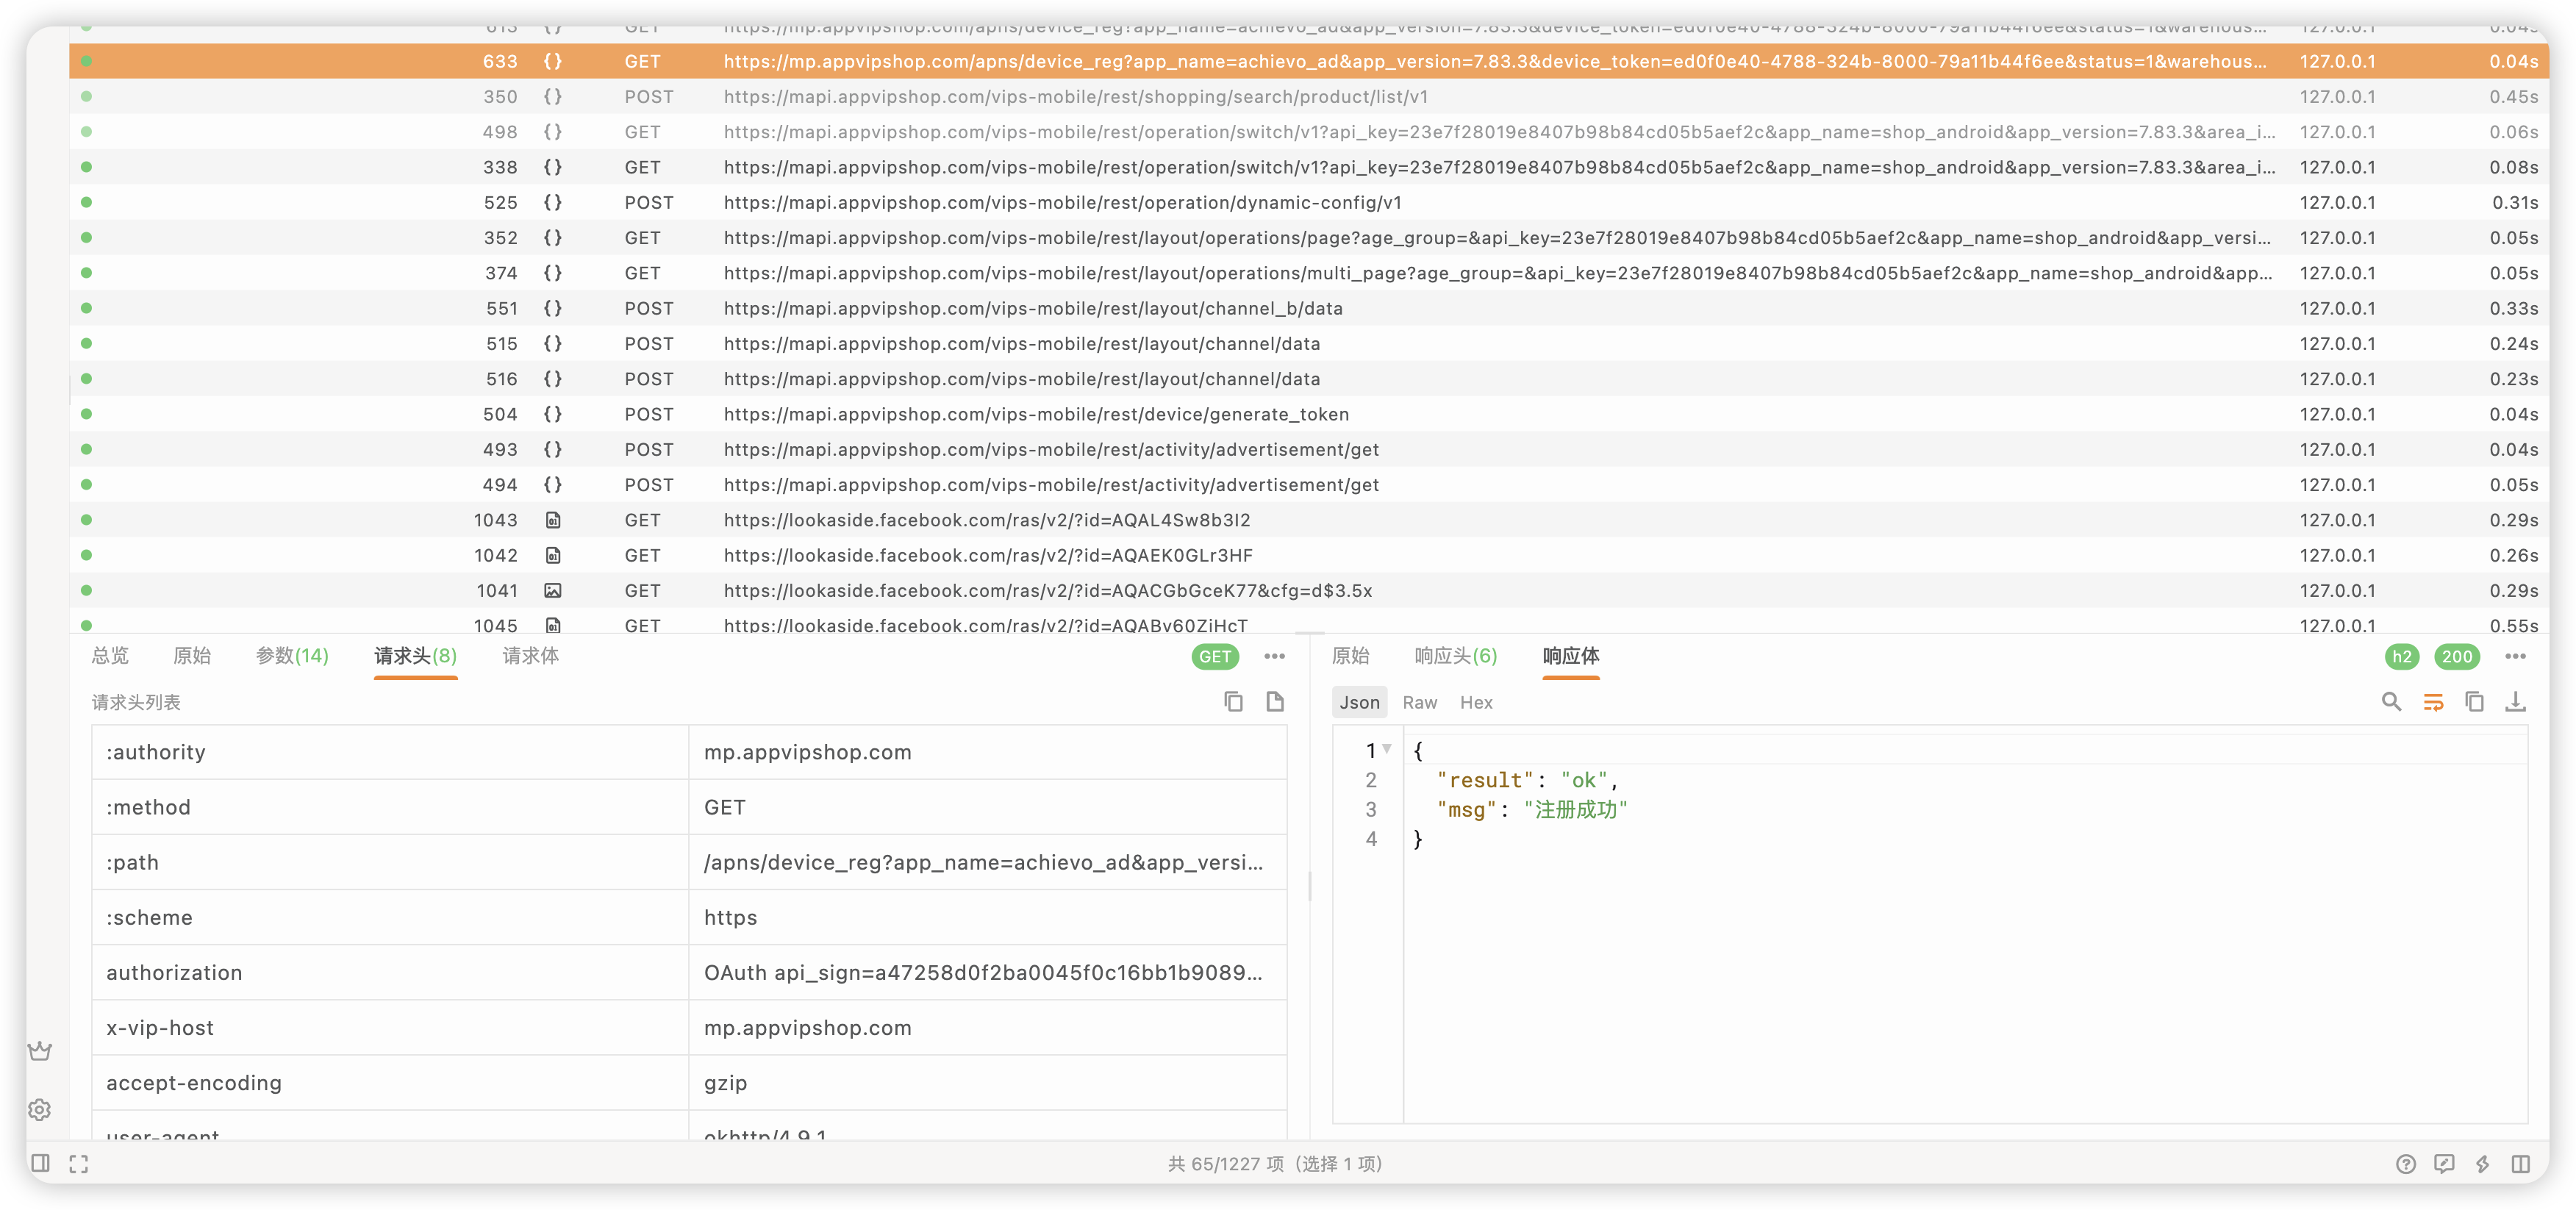Select row 493 advertisement/get request
Viewport: 2576px width, 1210px height.
tap(1308, 449)
